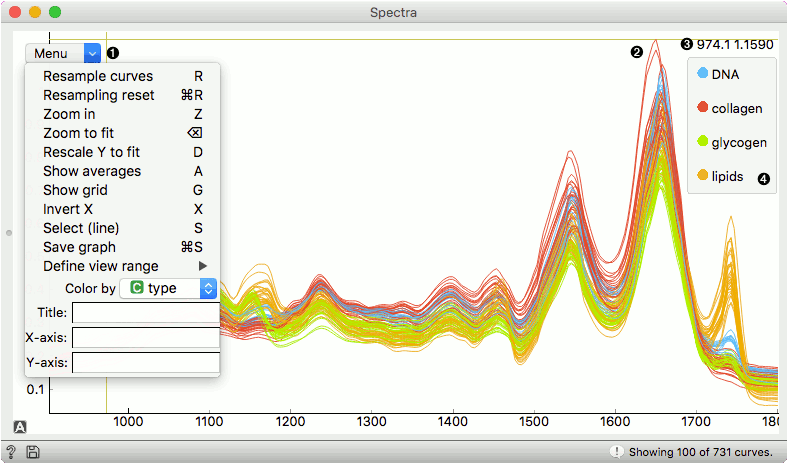
Task: Click the auto-scale A icon below the plot
Action: [x=20, y=426]
